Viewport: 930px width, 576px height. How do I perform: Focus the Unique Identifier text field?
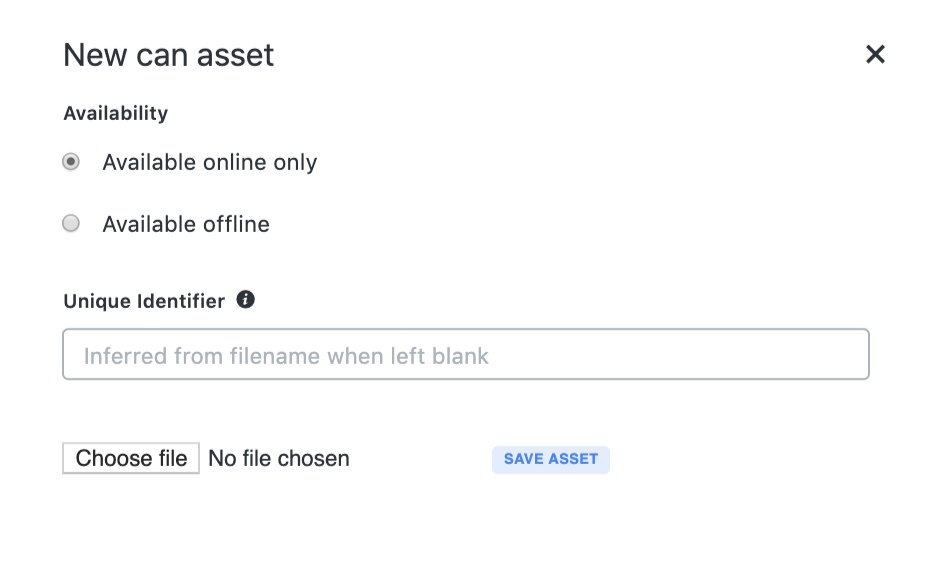click(x=466, y=354)
